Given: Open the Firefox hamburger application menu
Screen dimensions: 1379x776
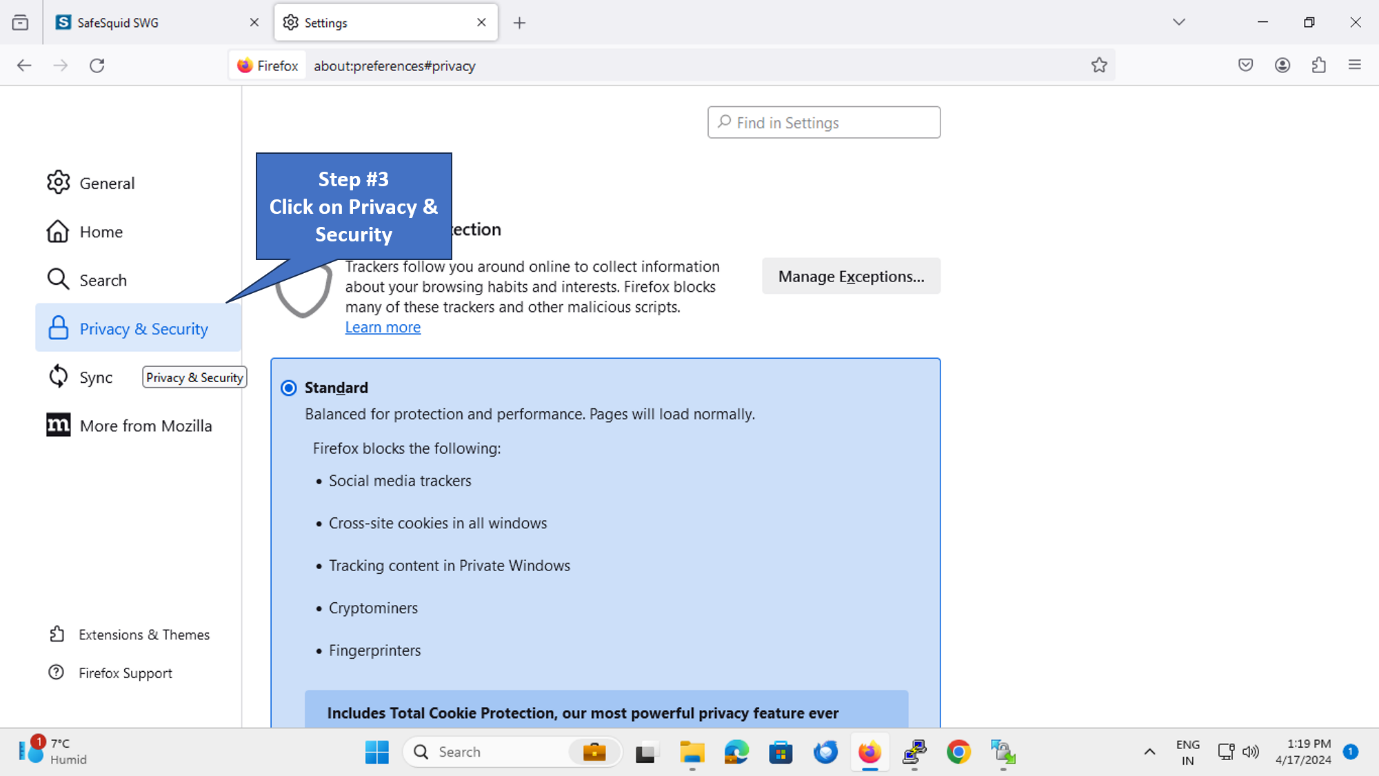Looking at the screenshot, I should pyautogui.click(x=1355, y=65).
